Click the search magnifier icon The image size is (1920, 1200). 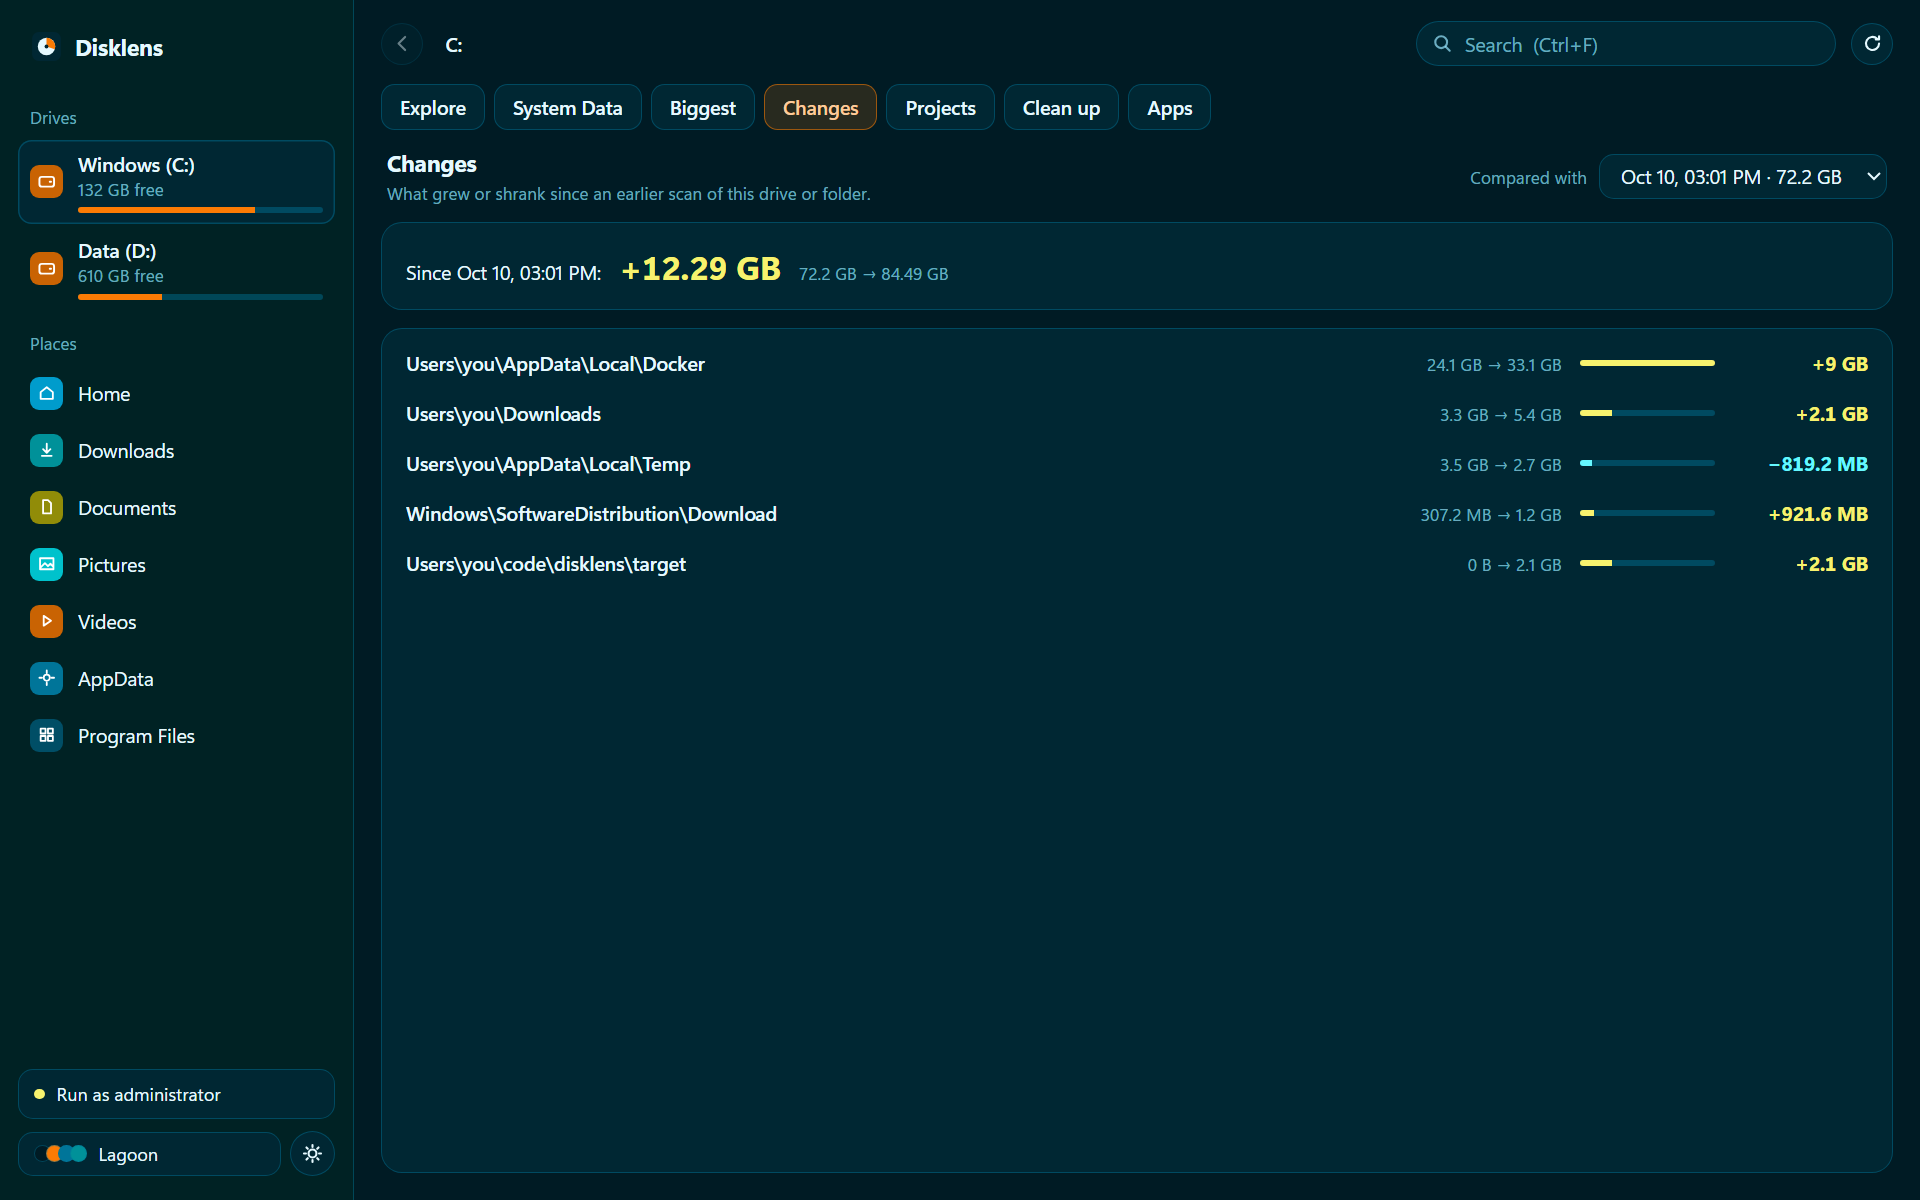1442,44
